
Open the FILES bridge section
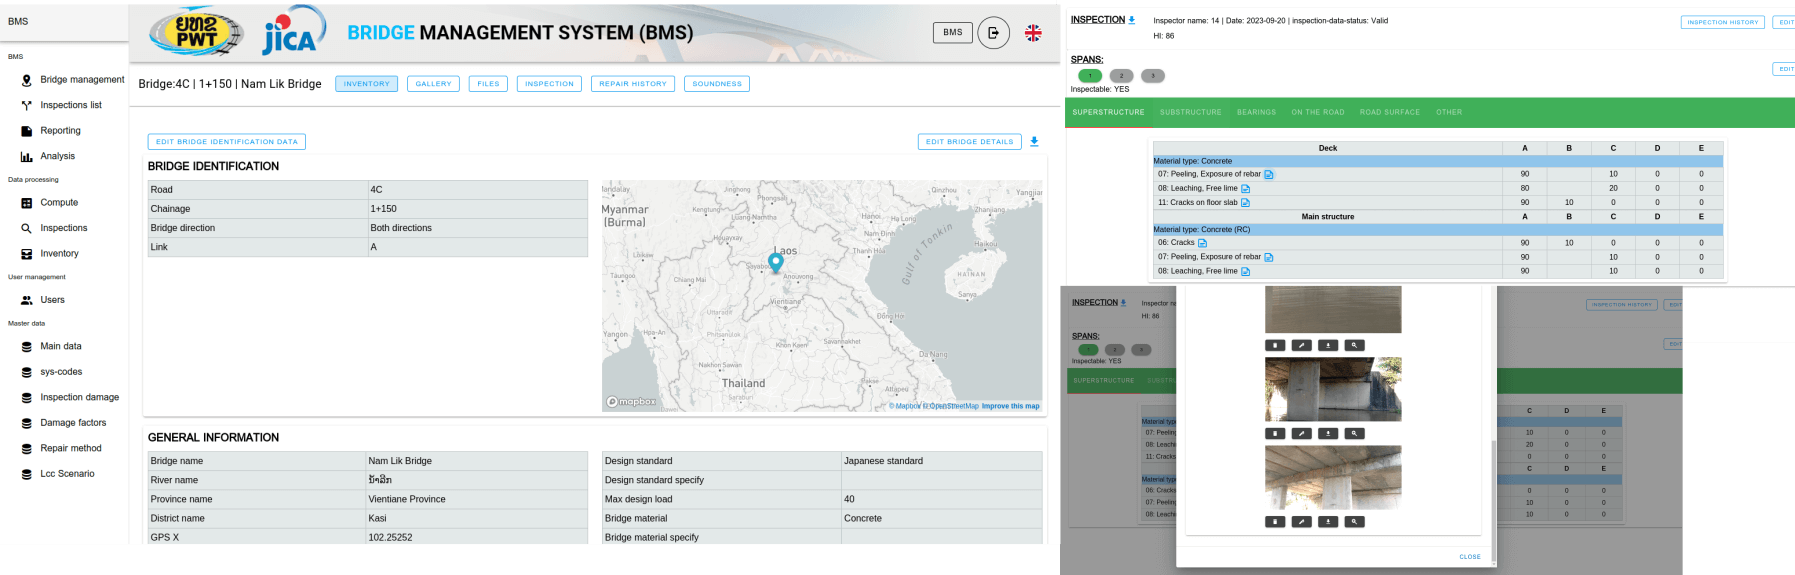coord(488,84)
